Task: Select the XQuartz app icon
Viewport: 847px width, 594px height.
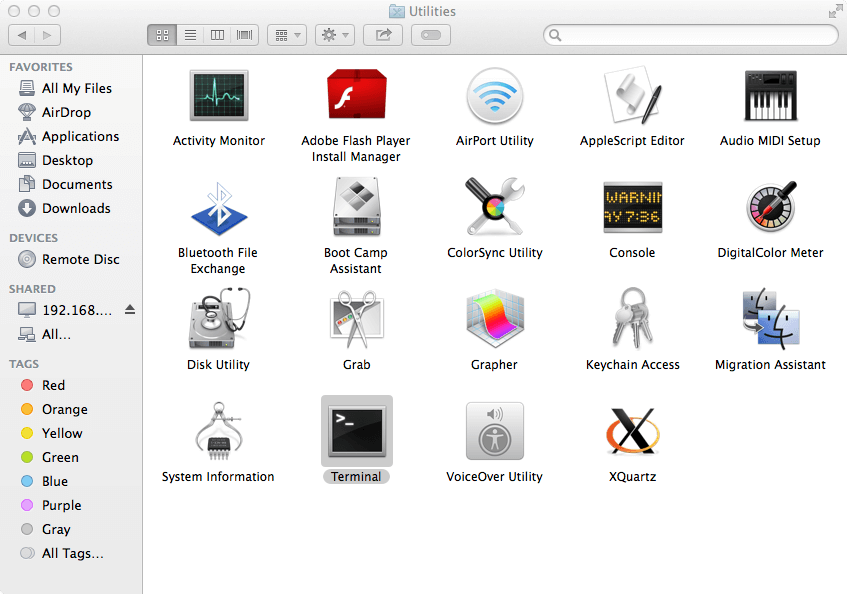Action: coord(633,431)
